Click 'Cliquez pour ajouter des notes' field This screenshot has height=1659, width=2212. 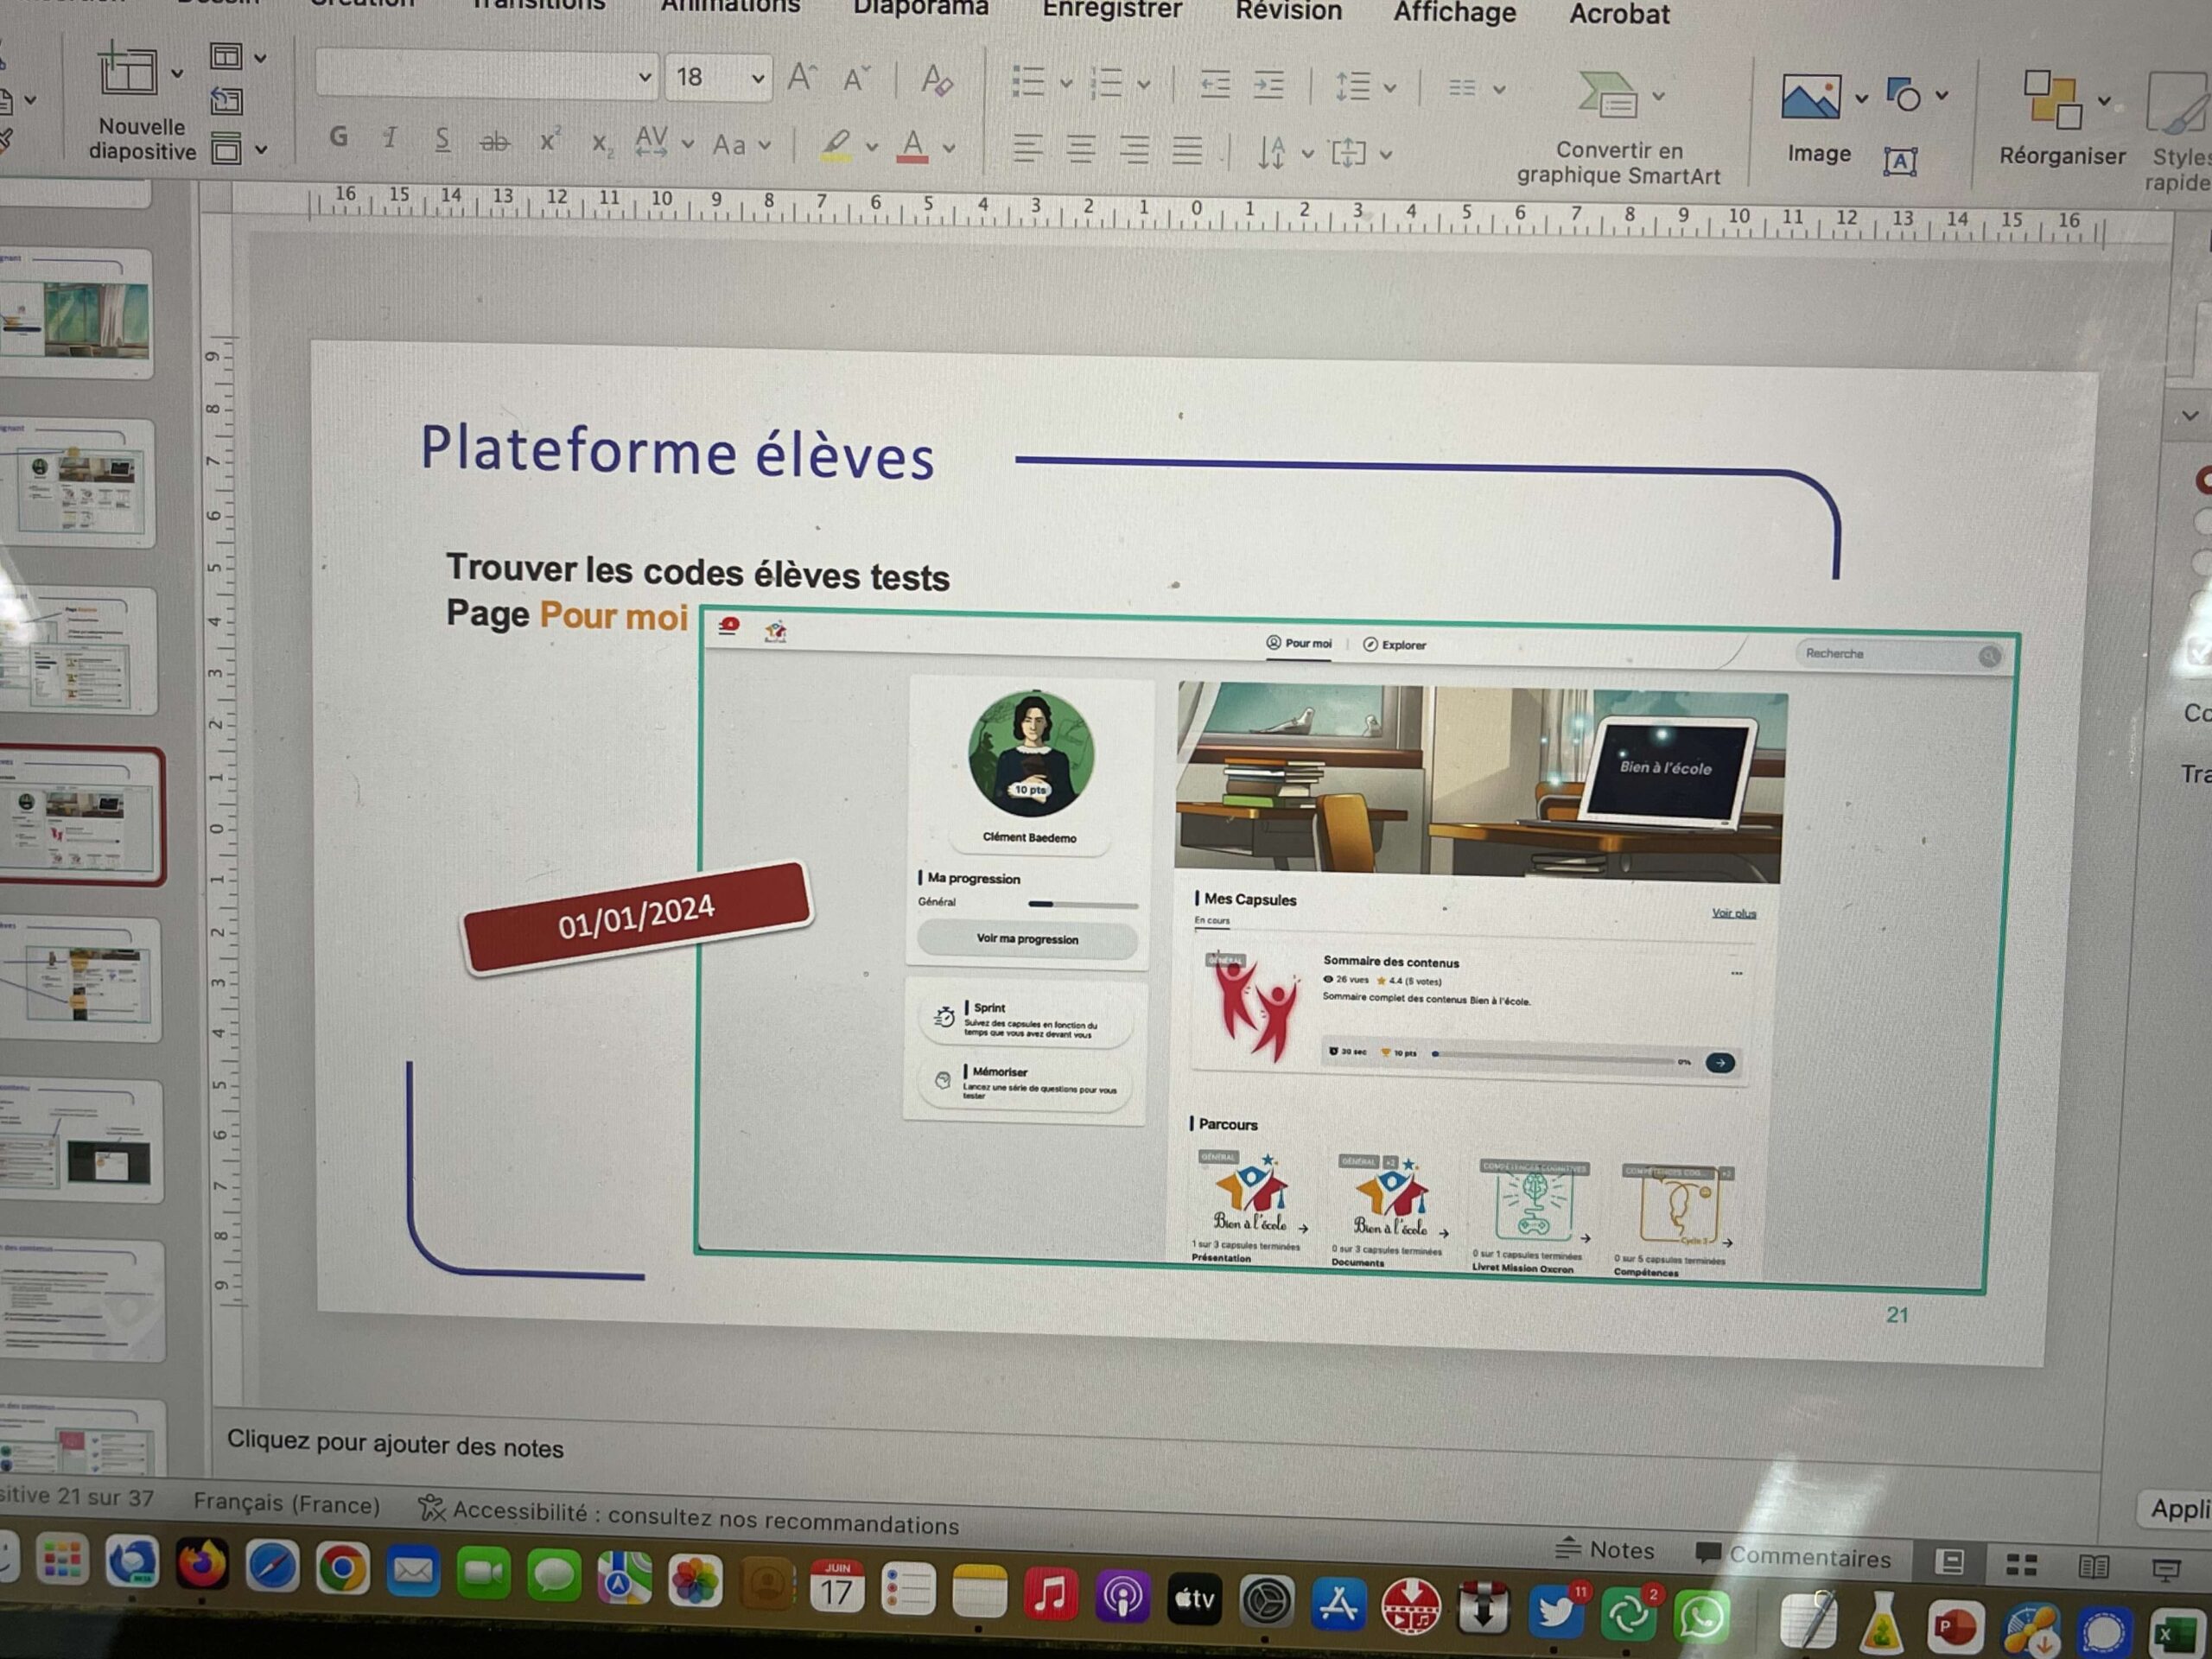(x=395, y=1446)
